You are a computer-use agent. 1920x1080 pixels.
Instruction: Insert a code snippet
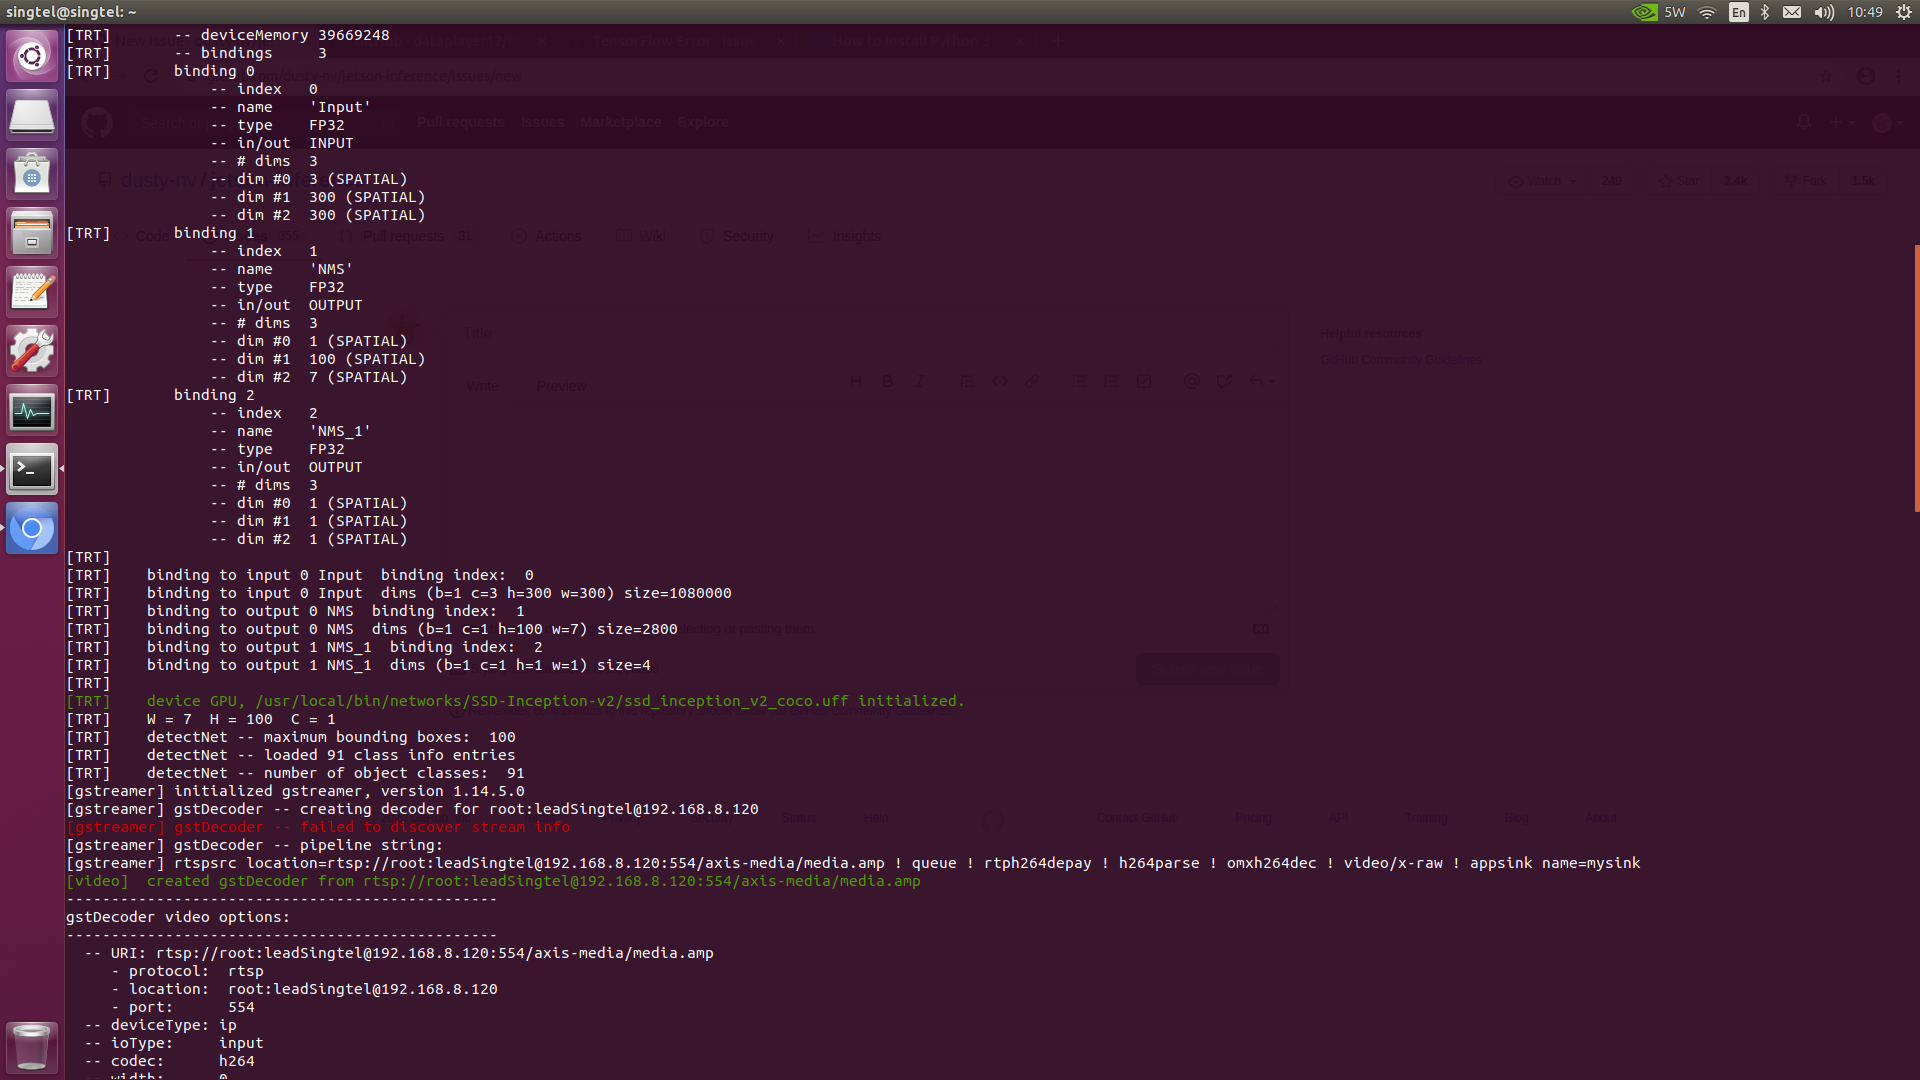tap(1000, 381)
